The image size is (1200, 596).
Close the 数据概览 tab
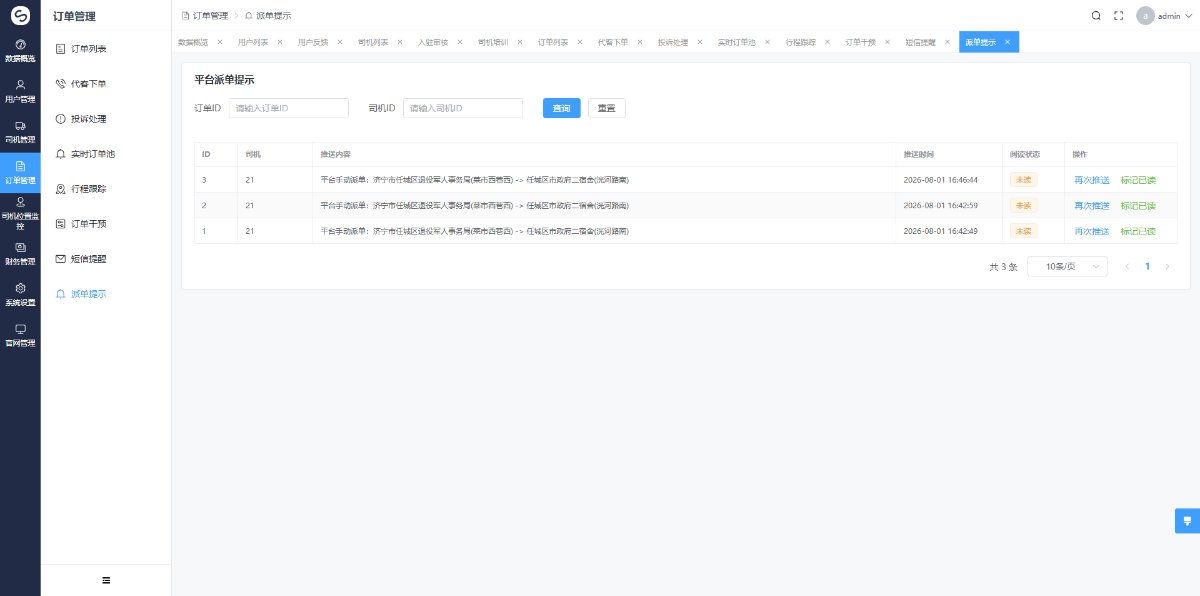pos(220,42)
